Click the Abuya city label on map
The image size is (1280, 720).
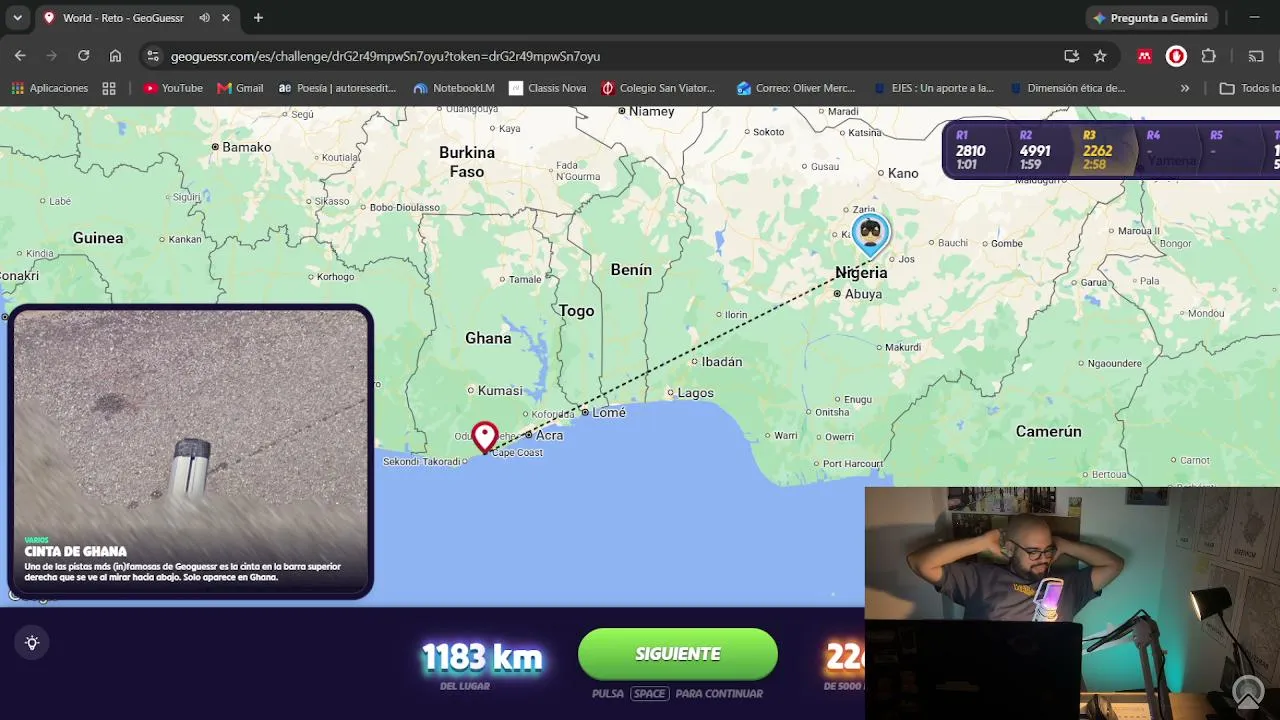click(863, 294)
